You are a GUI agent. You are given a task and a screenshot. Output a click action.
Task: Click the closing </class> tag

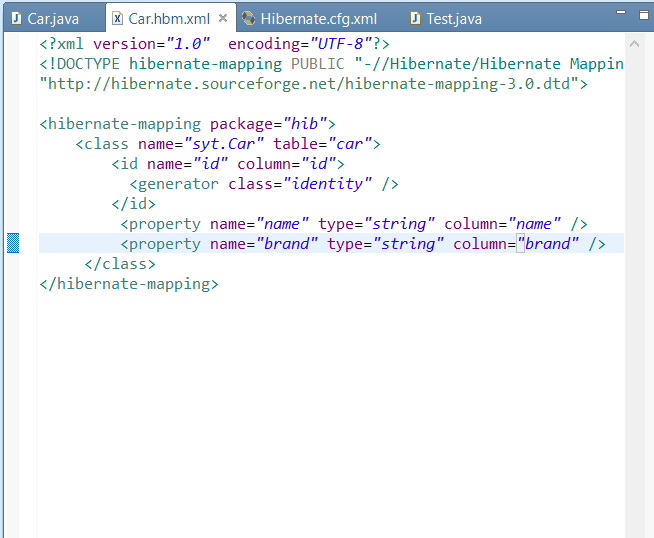(120, 264)
